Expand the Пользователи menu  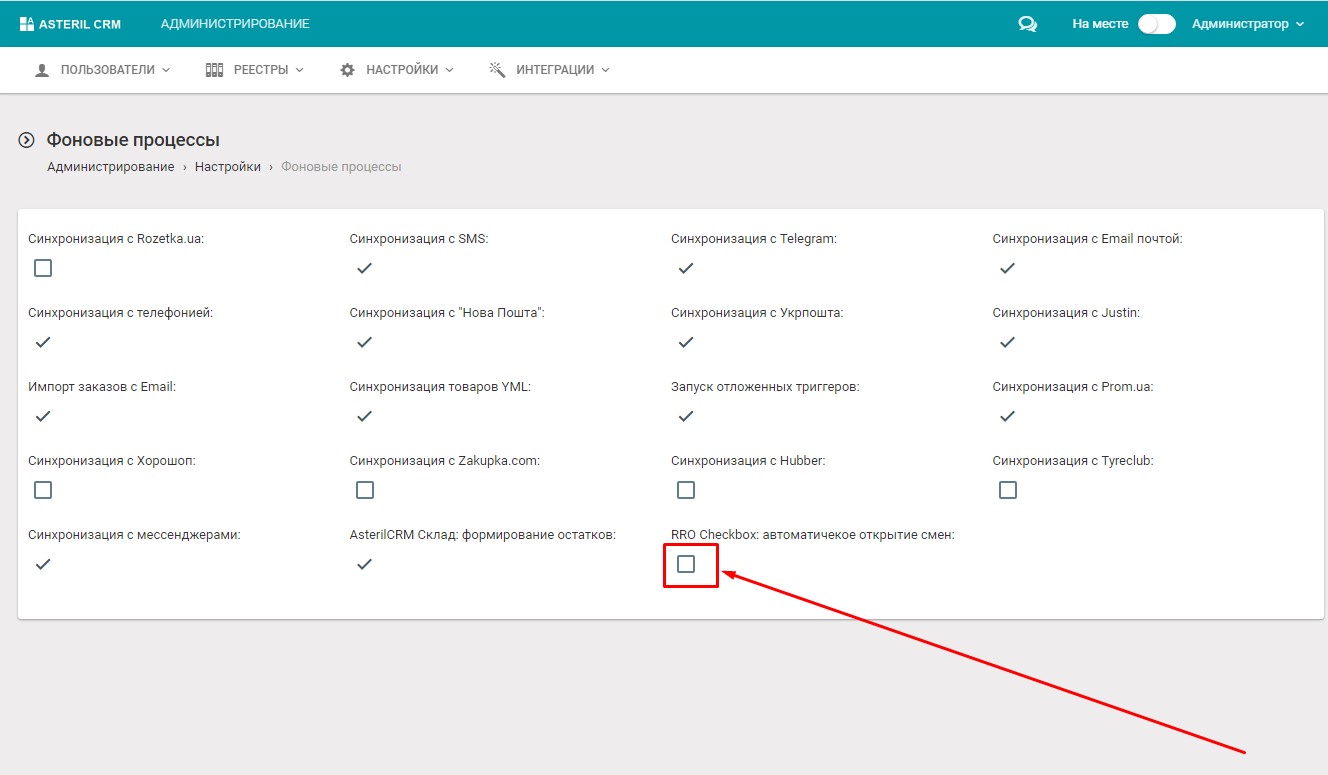point(103,70)
